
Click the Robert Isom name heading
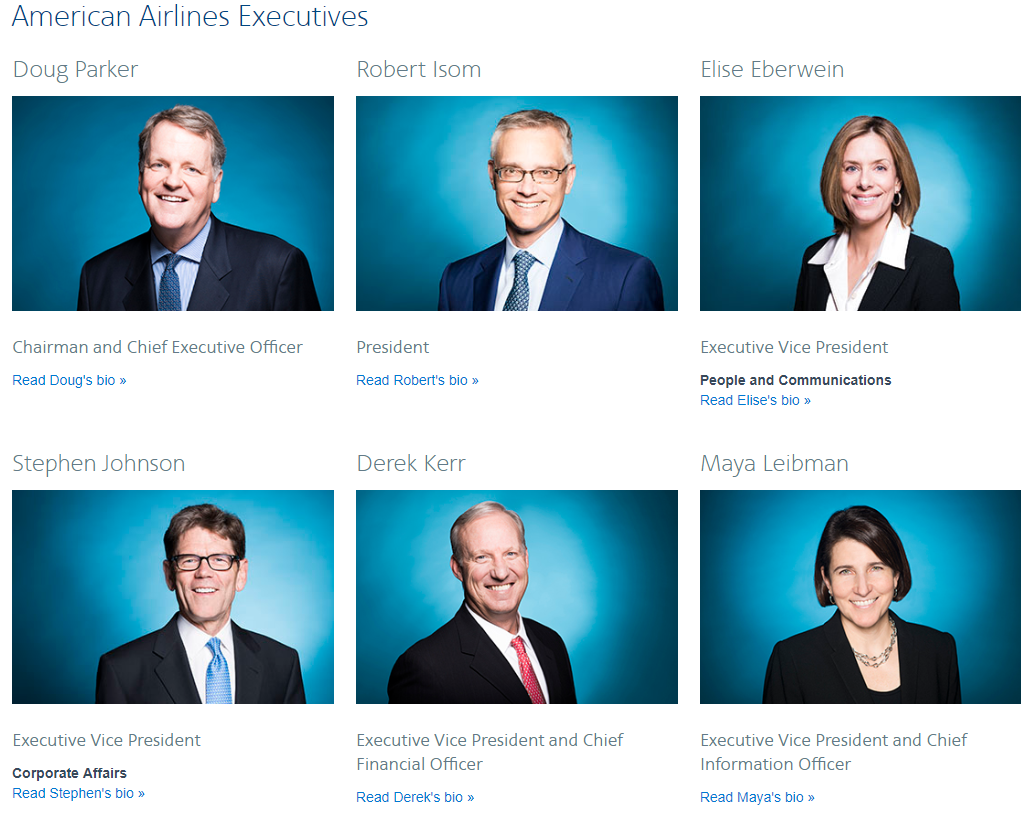tap(418, 69)
